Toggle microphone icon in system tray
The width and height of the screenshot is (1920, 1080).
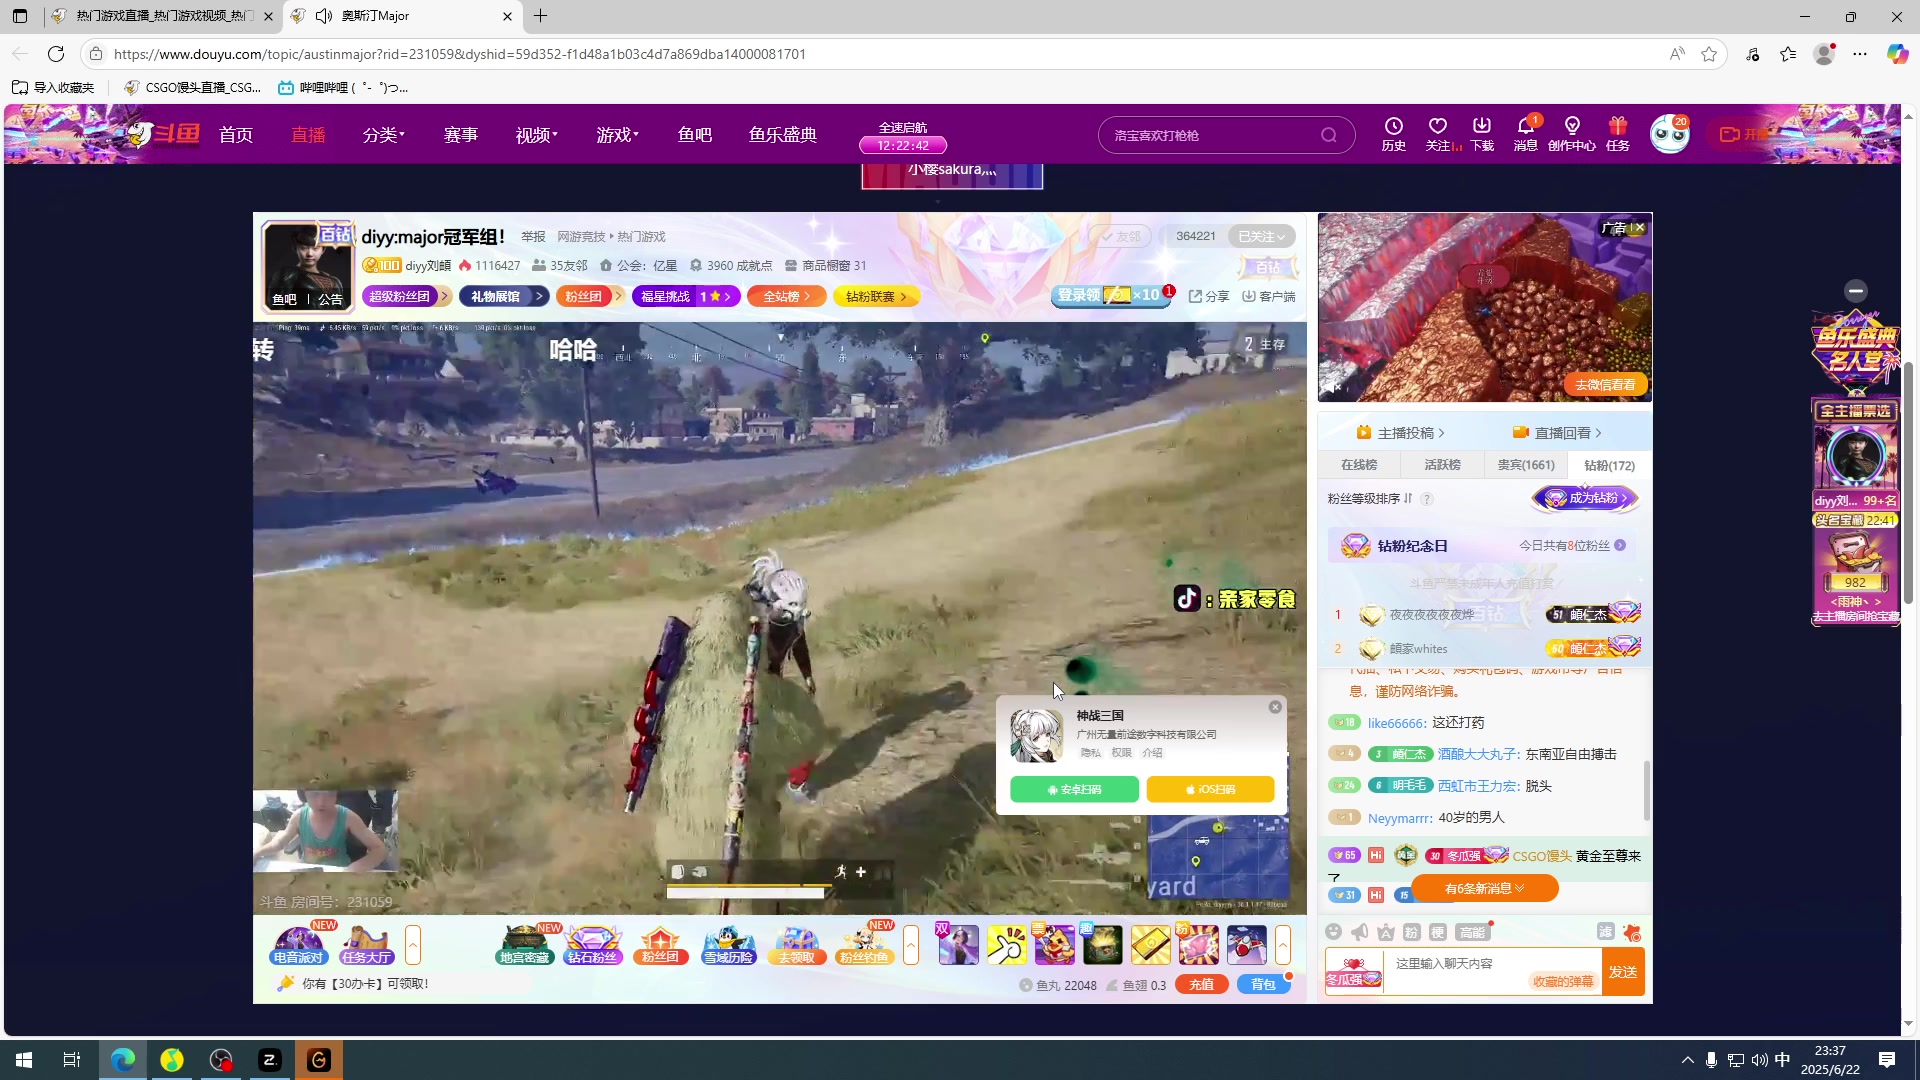(1711, 1060)
